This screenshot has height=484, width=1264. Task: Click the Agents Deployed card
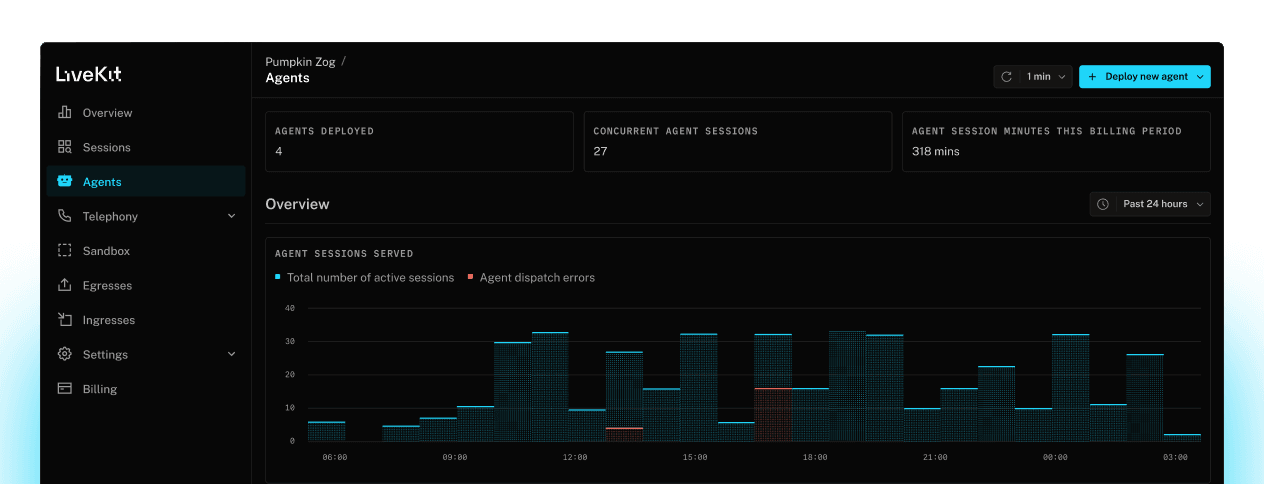(x=419, y=141)
